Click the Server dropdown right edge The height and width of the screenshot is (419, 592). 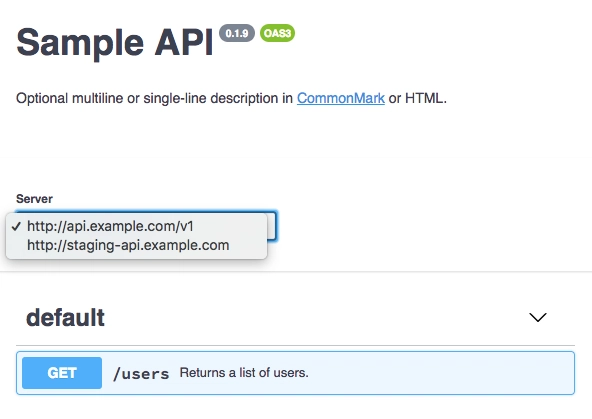point(272,226)
